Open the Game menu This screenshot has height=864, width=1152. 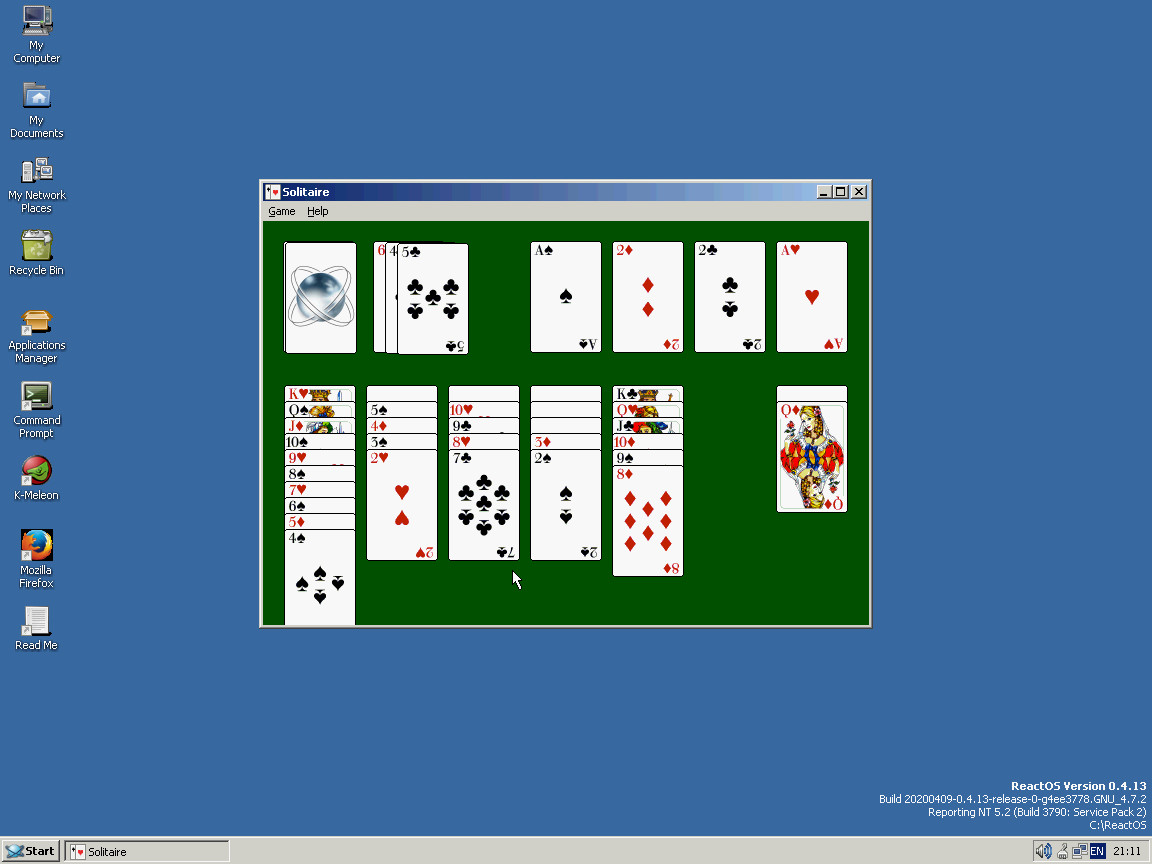click(x=282, y=212)
